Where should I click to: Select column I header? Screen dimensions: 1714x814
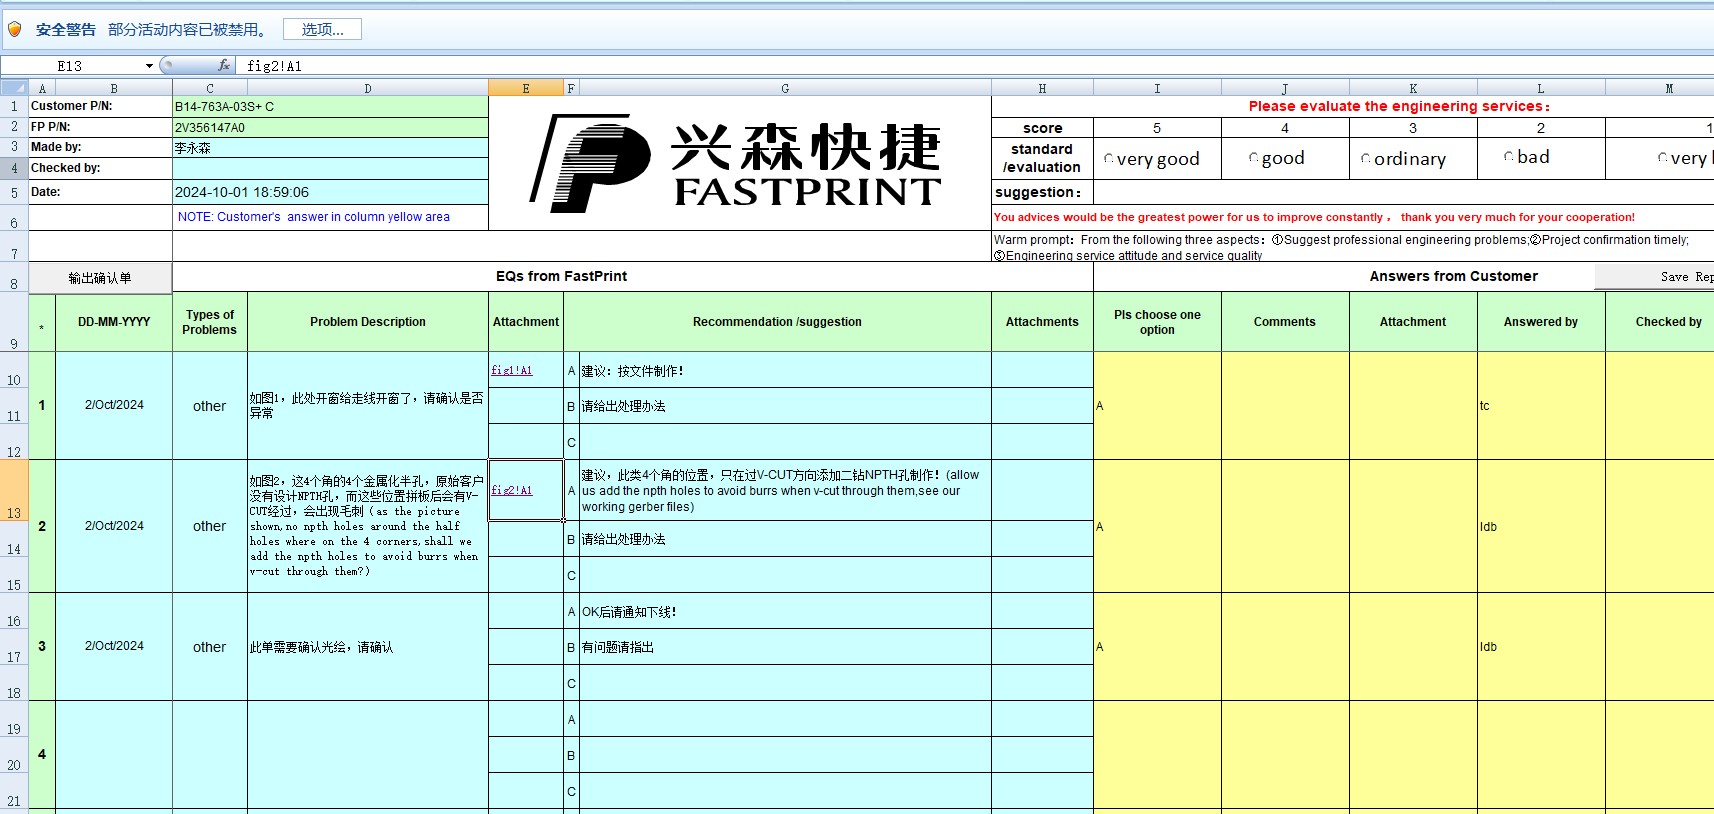(1157, 88)
